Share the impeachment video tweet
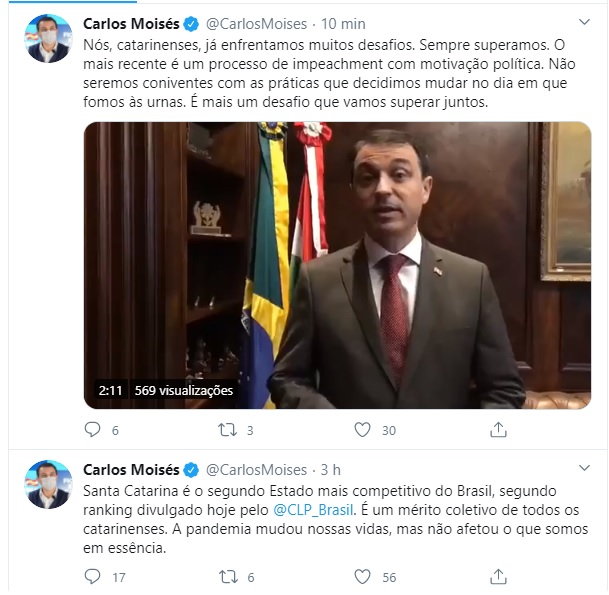This screenshot has width=609, height=595. pos(498,430)
